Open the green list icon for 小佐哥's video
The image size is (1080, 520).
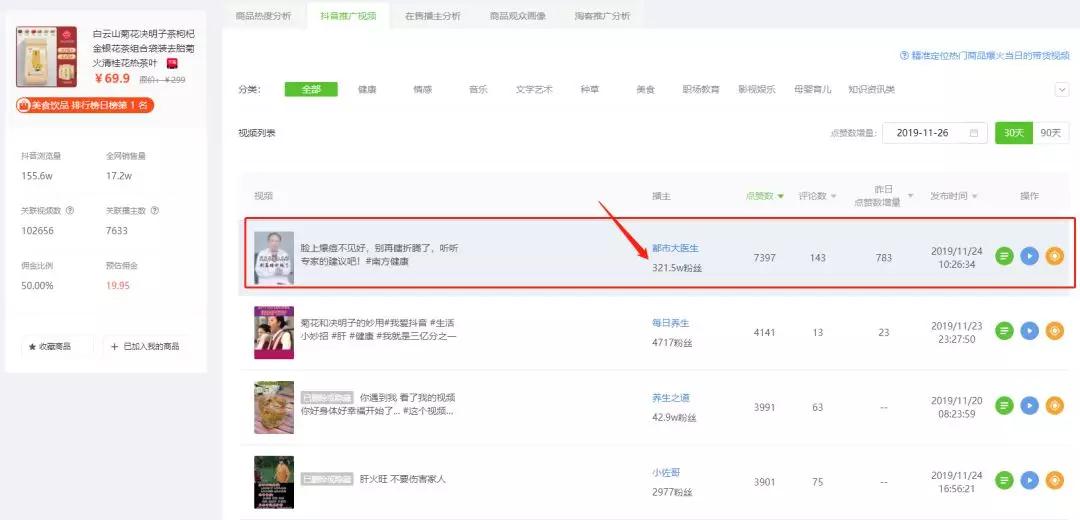[x=1005, y=481]
